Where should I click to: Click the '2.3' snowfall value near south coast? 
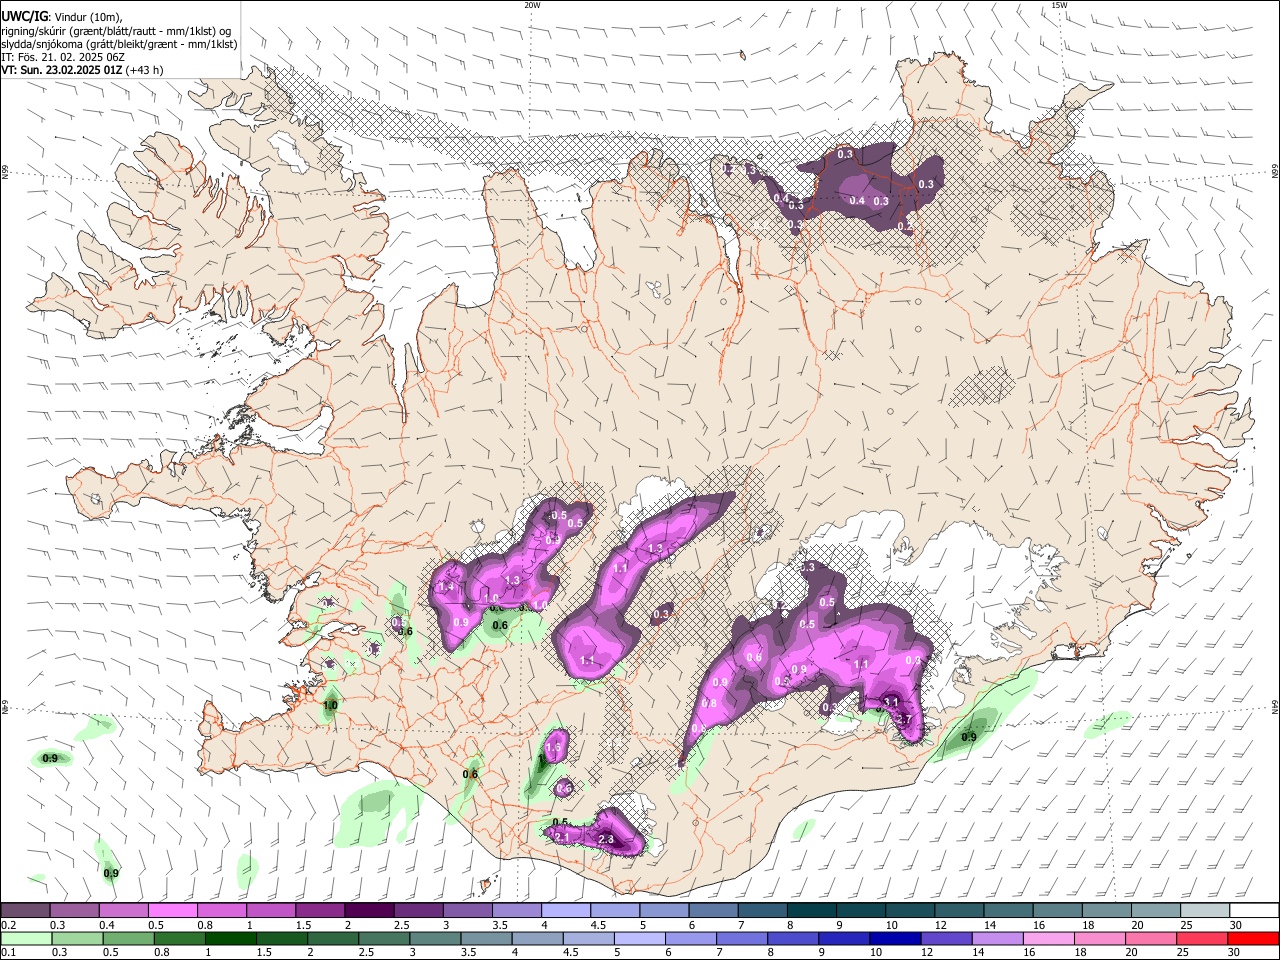tap(605, 840)
